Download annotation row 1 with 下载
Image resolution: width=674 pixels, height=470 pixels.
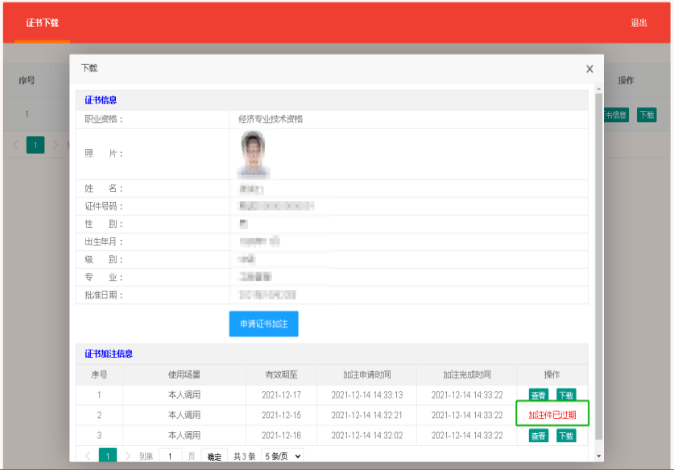(566, 395)
